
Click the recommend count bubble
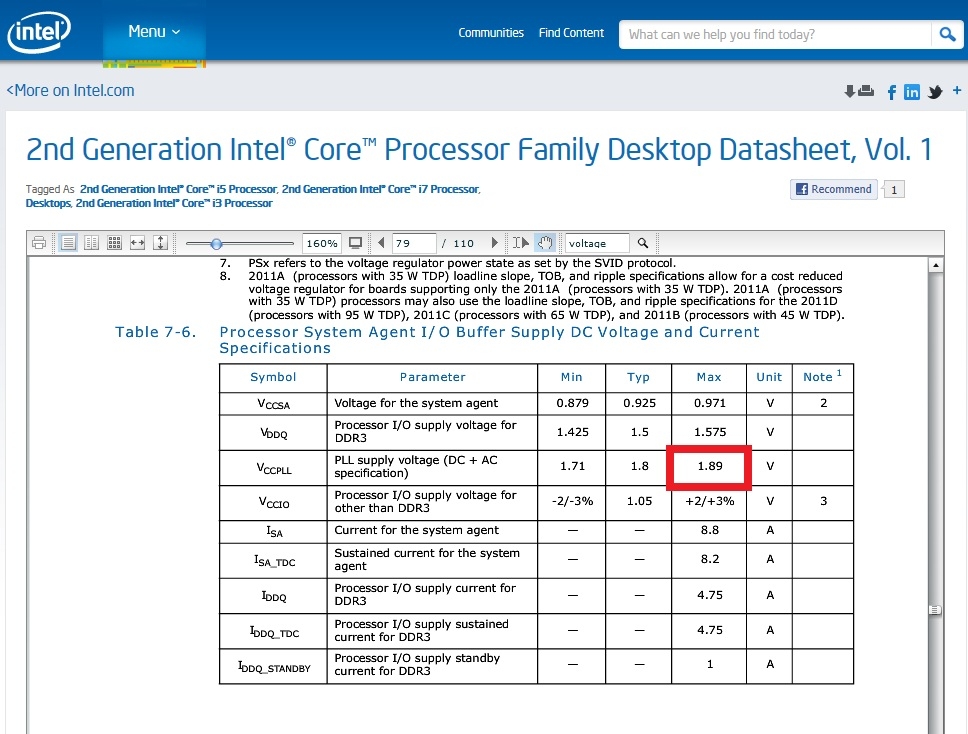click(x=894, y=190)
